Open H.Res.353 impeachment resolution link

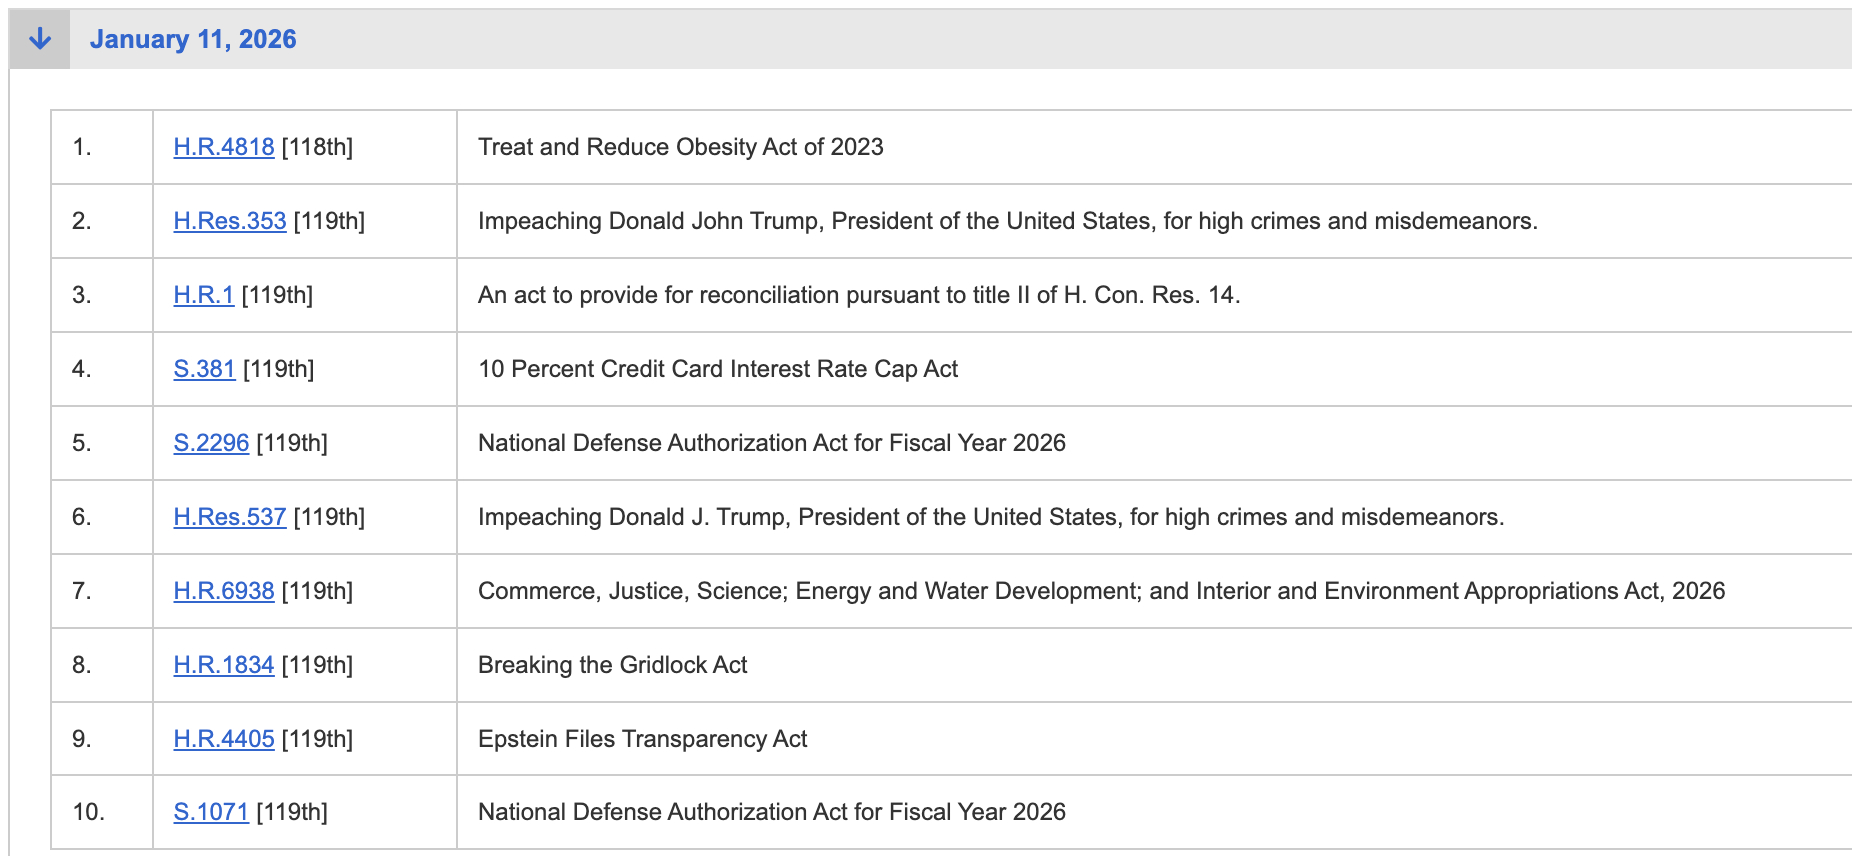coord(230,221)
